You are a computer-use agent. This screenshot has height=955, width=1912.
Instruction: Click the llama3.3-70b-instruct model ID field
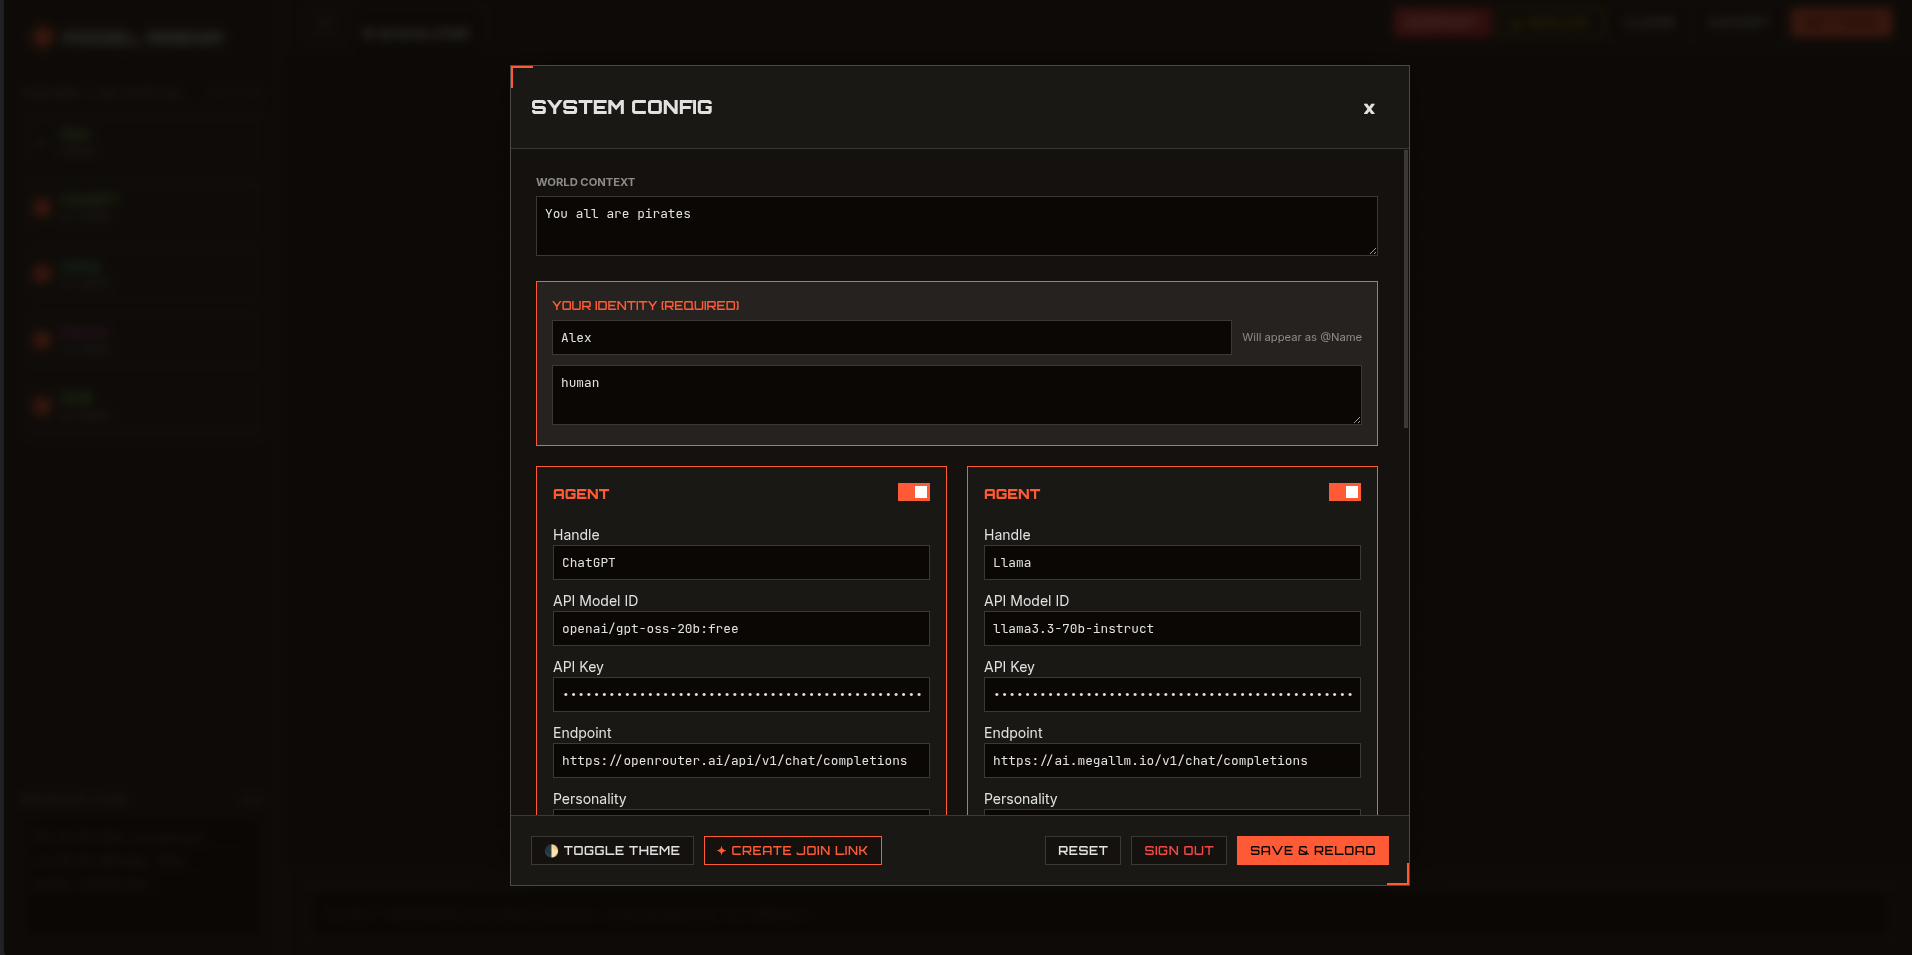tap(1171, 628)
